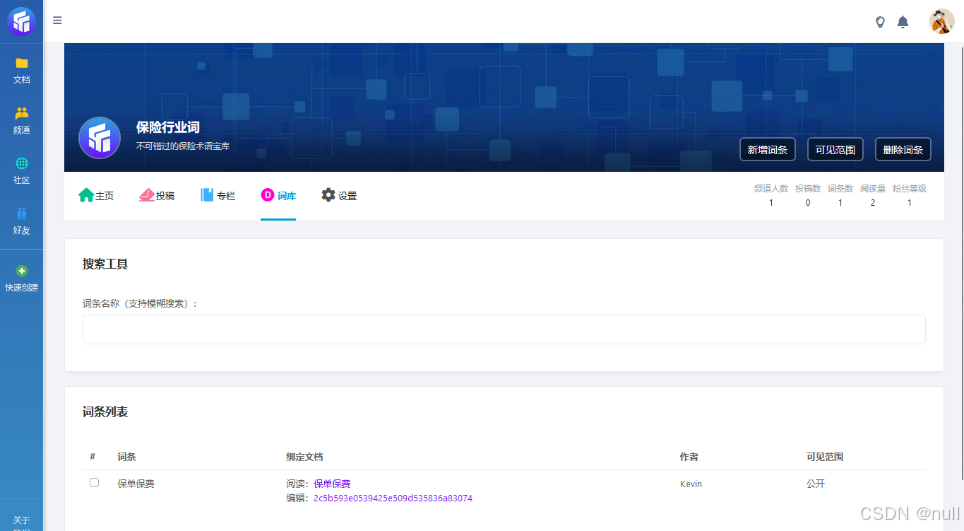Click the lightbulb tips icon
The width and height of the screenshot is (964, 531).
[880, 22]
